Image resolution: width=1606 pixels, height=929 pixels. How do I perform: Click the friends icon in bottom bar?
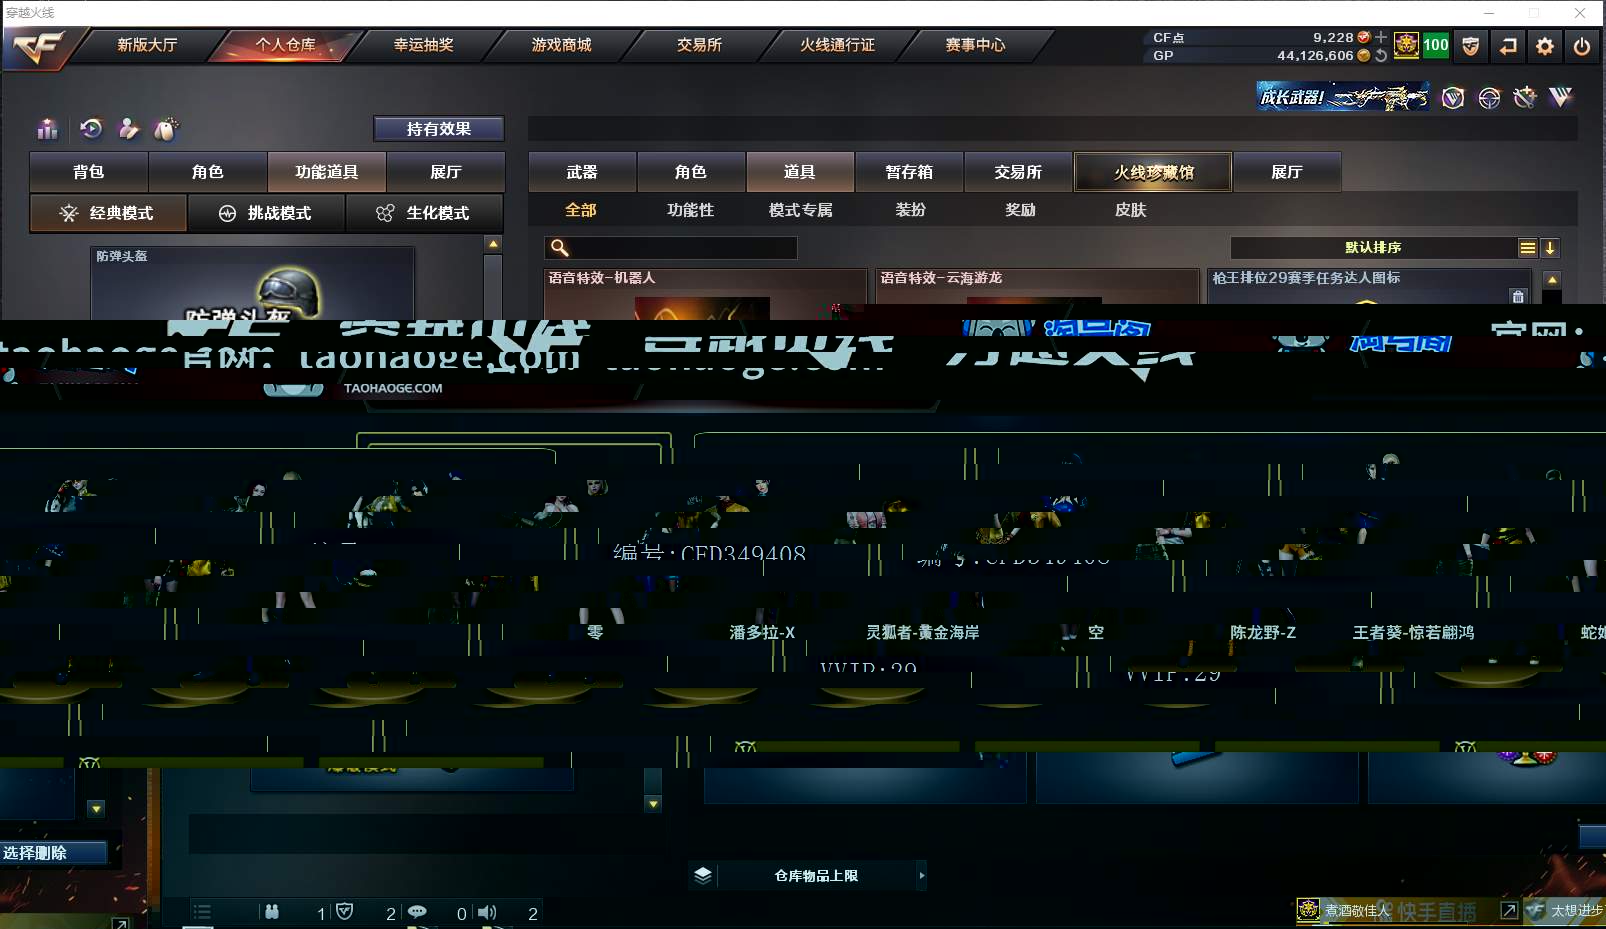pyautogui.click(x=272, y=912)
